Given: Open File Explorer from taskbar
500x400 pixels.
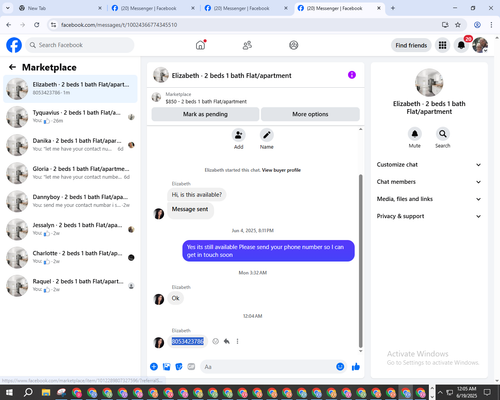Looking at the screenshot, I should coord(46,392).
